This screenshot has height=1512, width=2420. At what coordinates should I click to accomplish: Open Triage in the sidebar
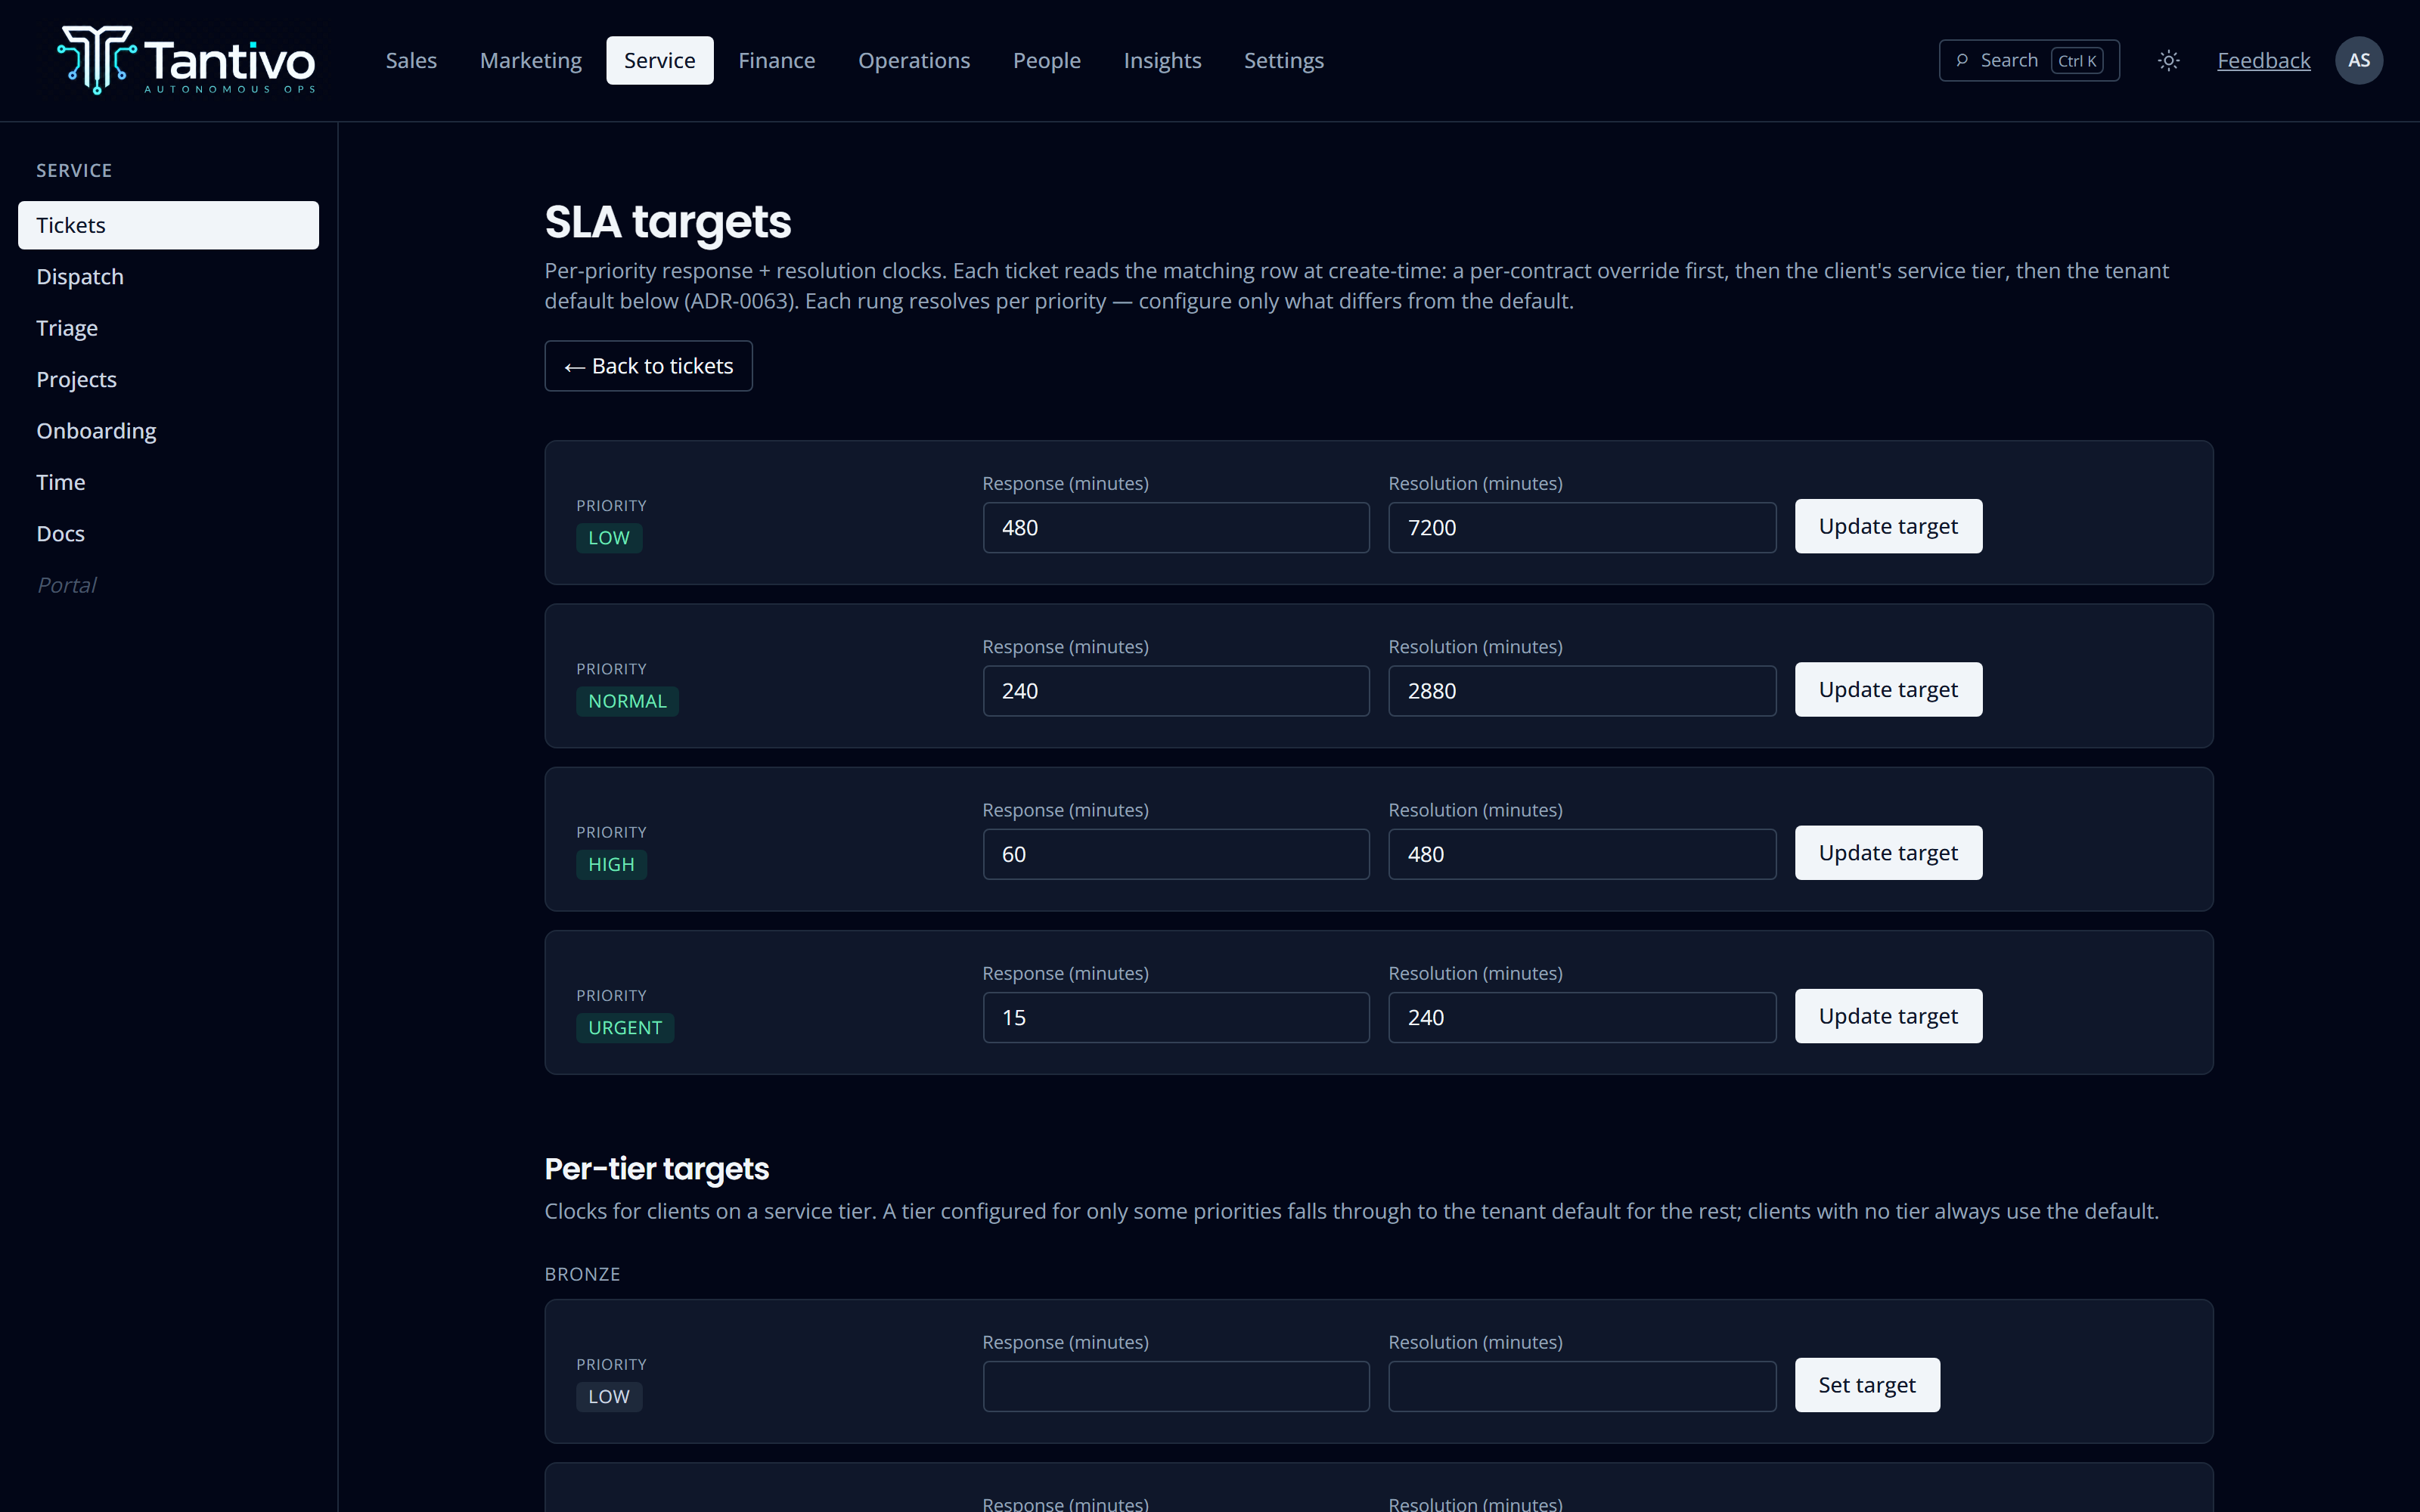pos(168,328)
